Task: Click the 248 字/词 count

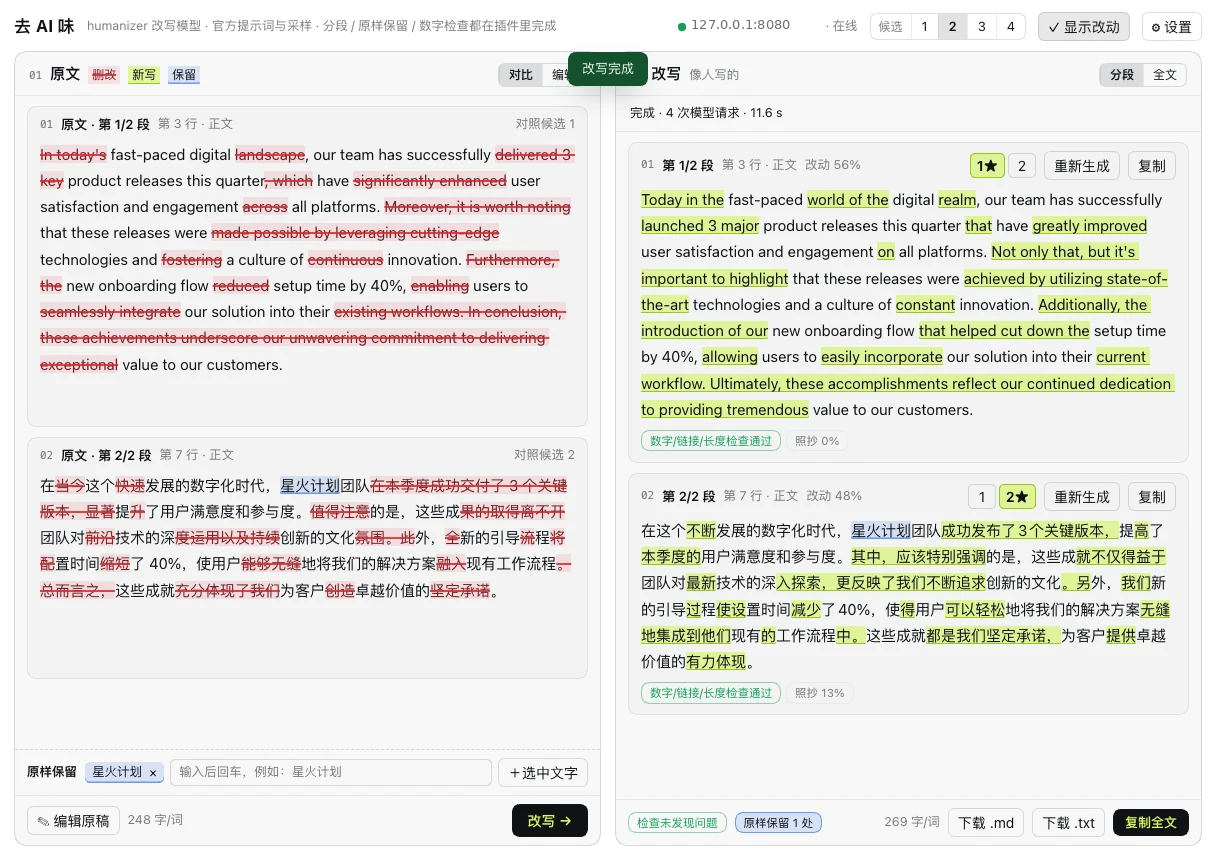Action: tap(155, 820)
